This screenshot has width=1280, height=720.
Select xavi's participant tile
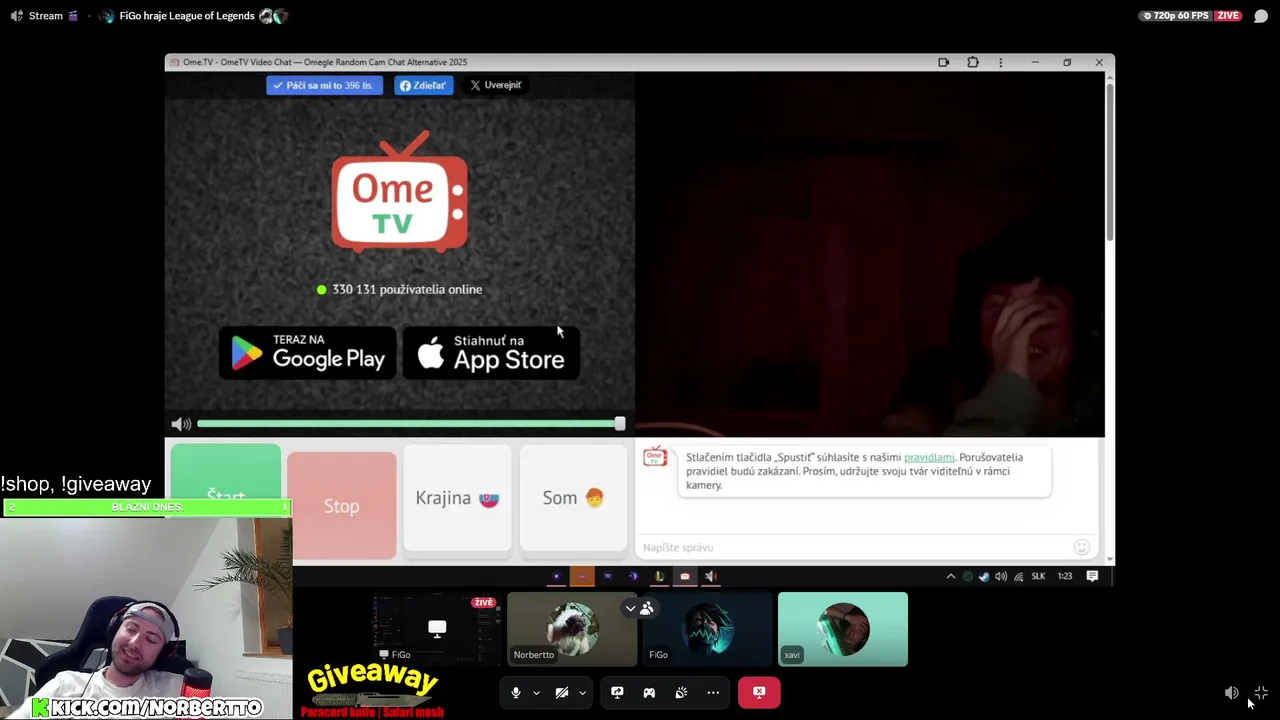pyautogui.click(x=843, y=629)
